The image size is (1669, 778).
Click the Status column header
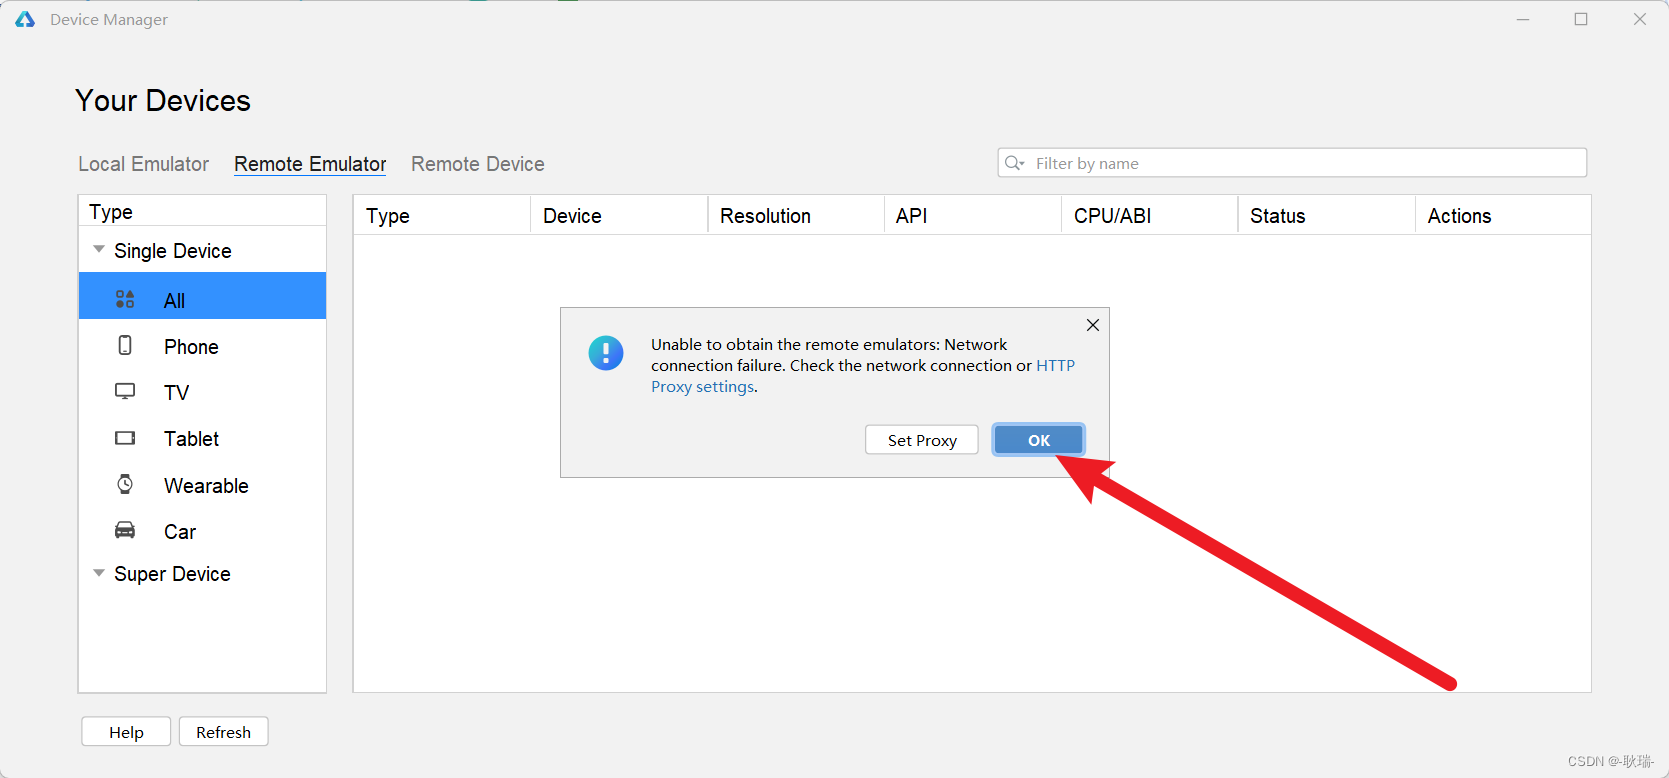pyautogui.click(x=1327, y=216)
